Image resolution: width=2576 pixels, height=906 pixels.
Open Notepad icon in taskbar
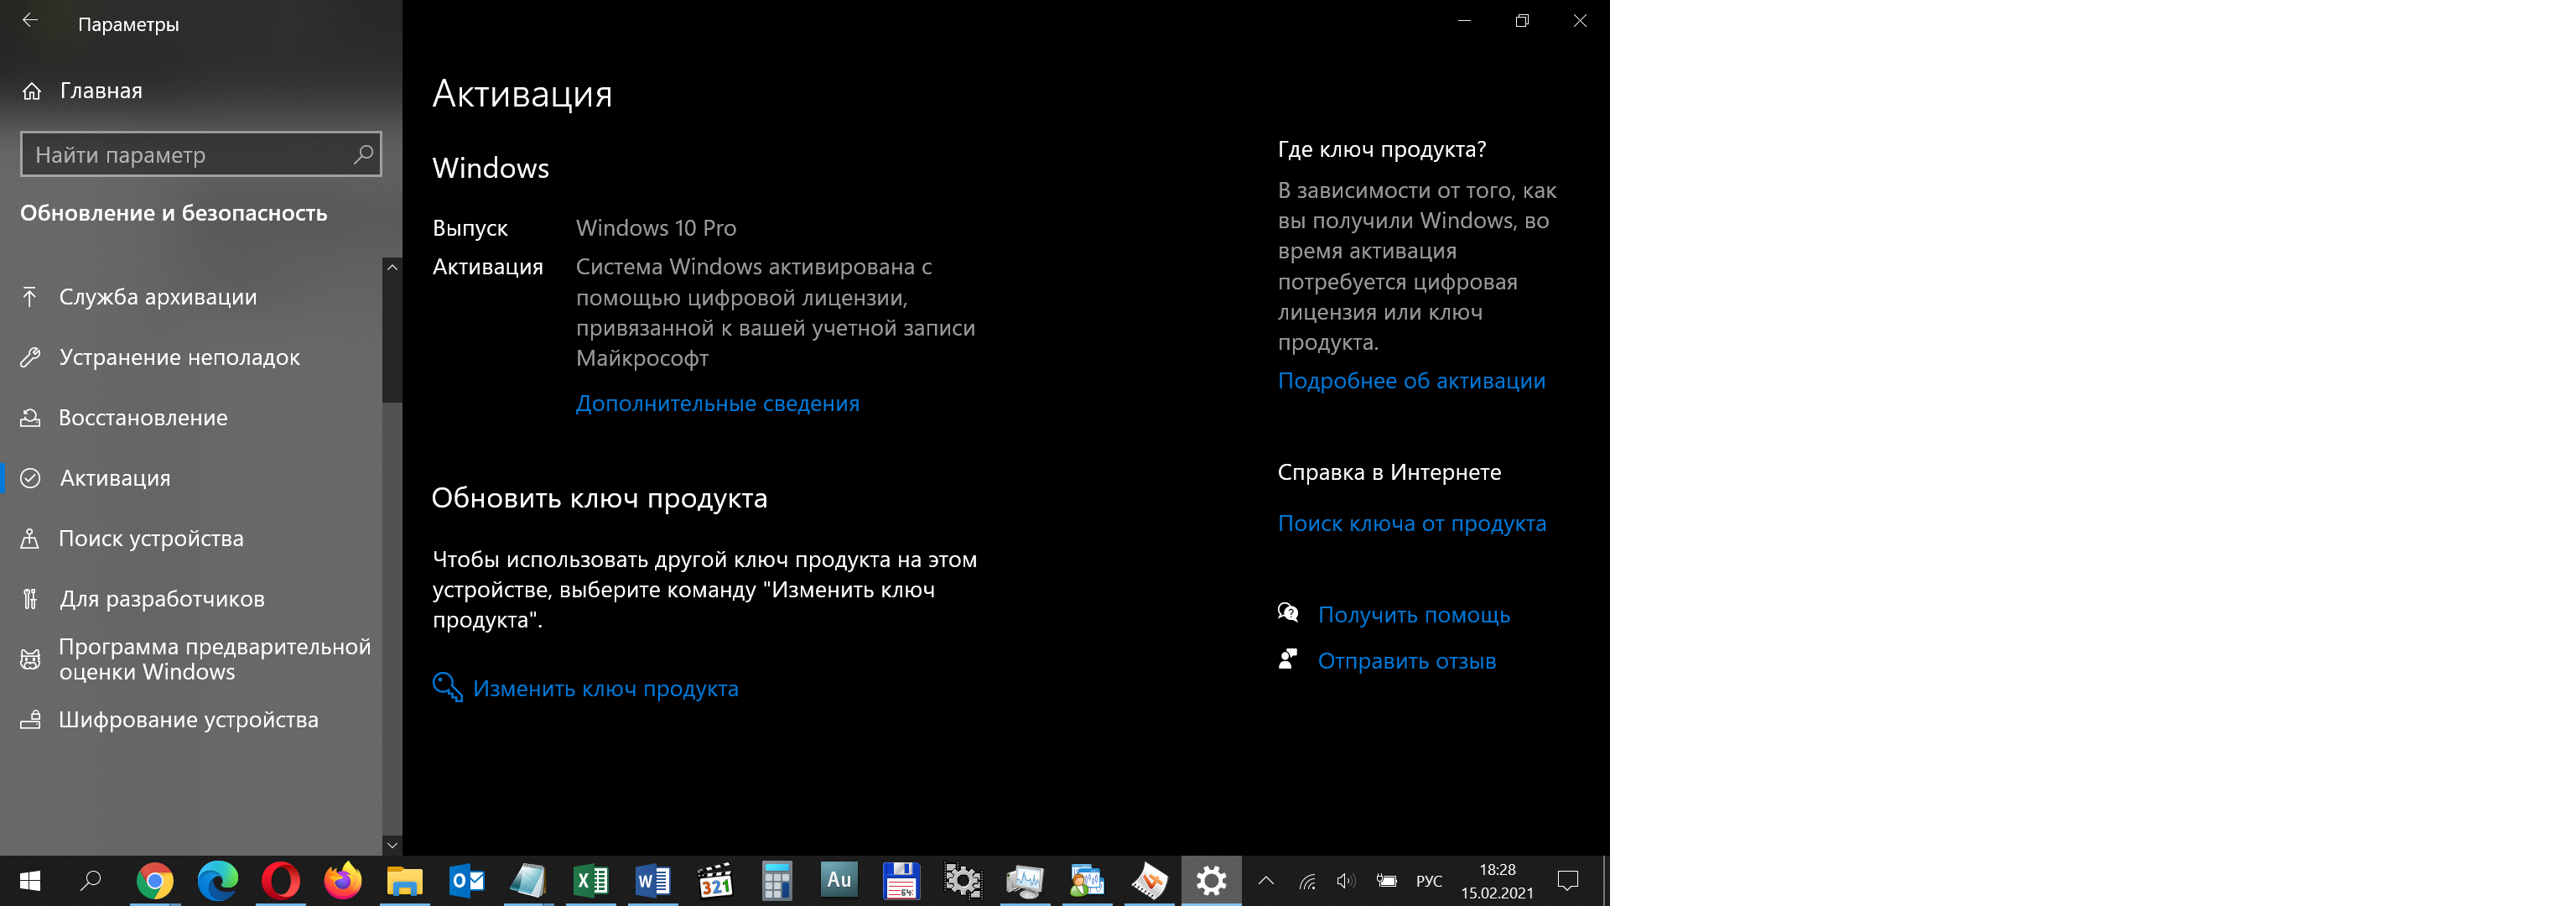coord(528,881)
